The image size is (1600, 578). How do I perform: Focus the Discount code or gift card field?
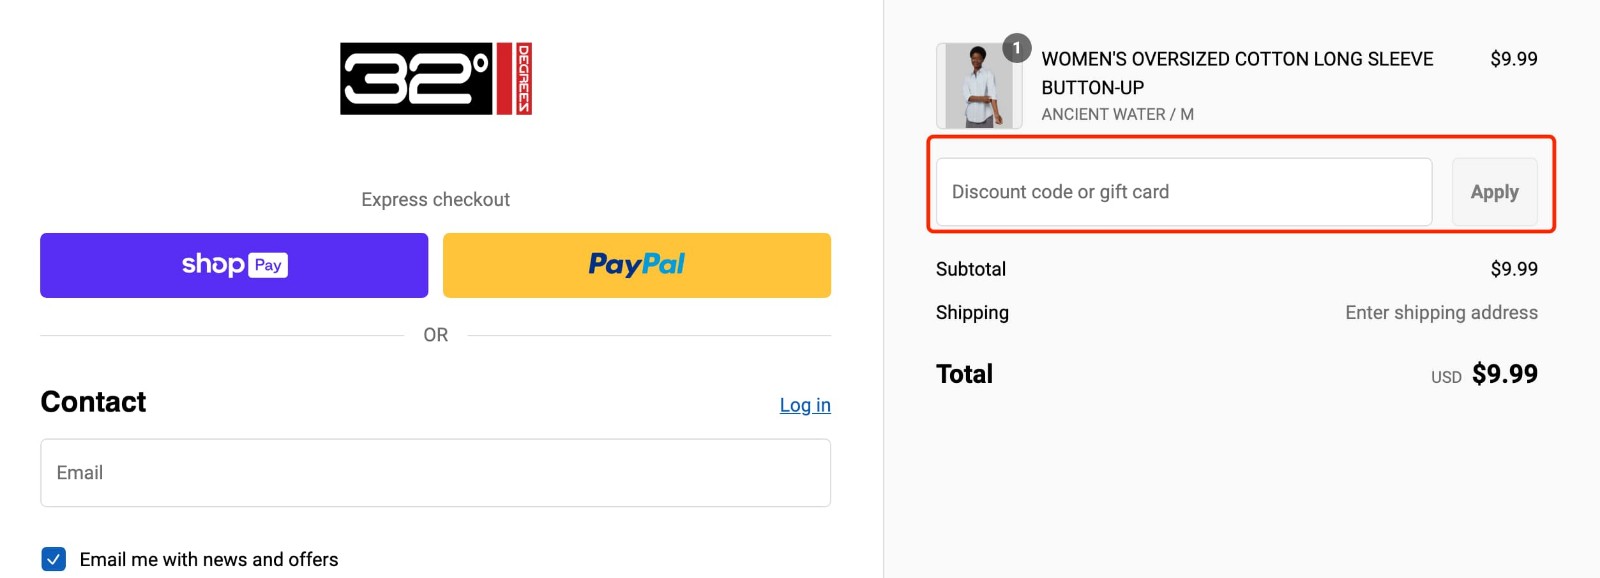1183,192
